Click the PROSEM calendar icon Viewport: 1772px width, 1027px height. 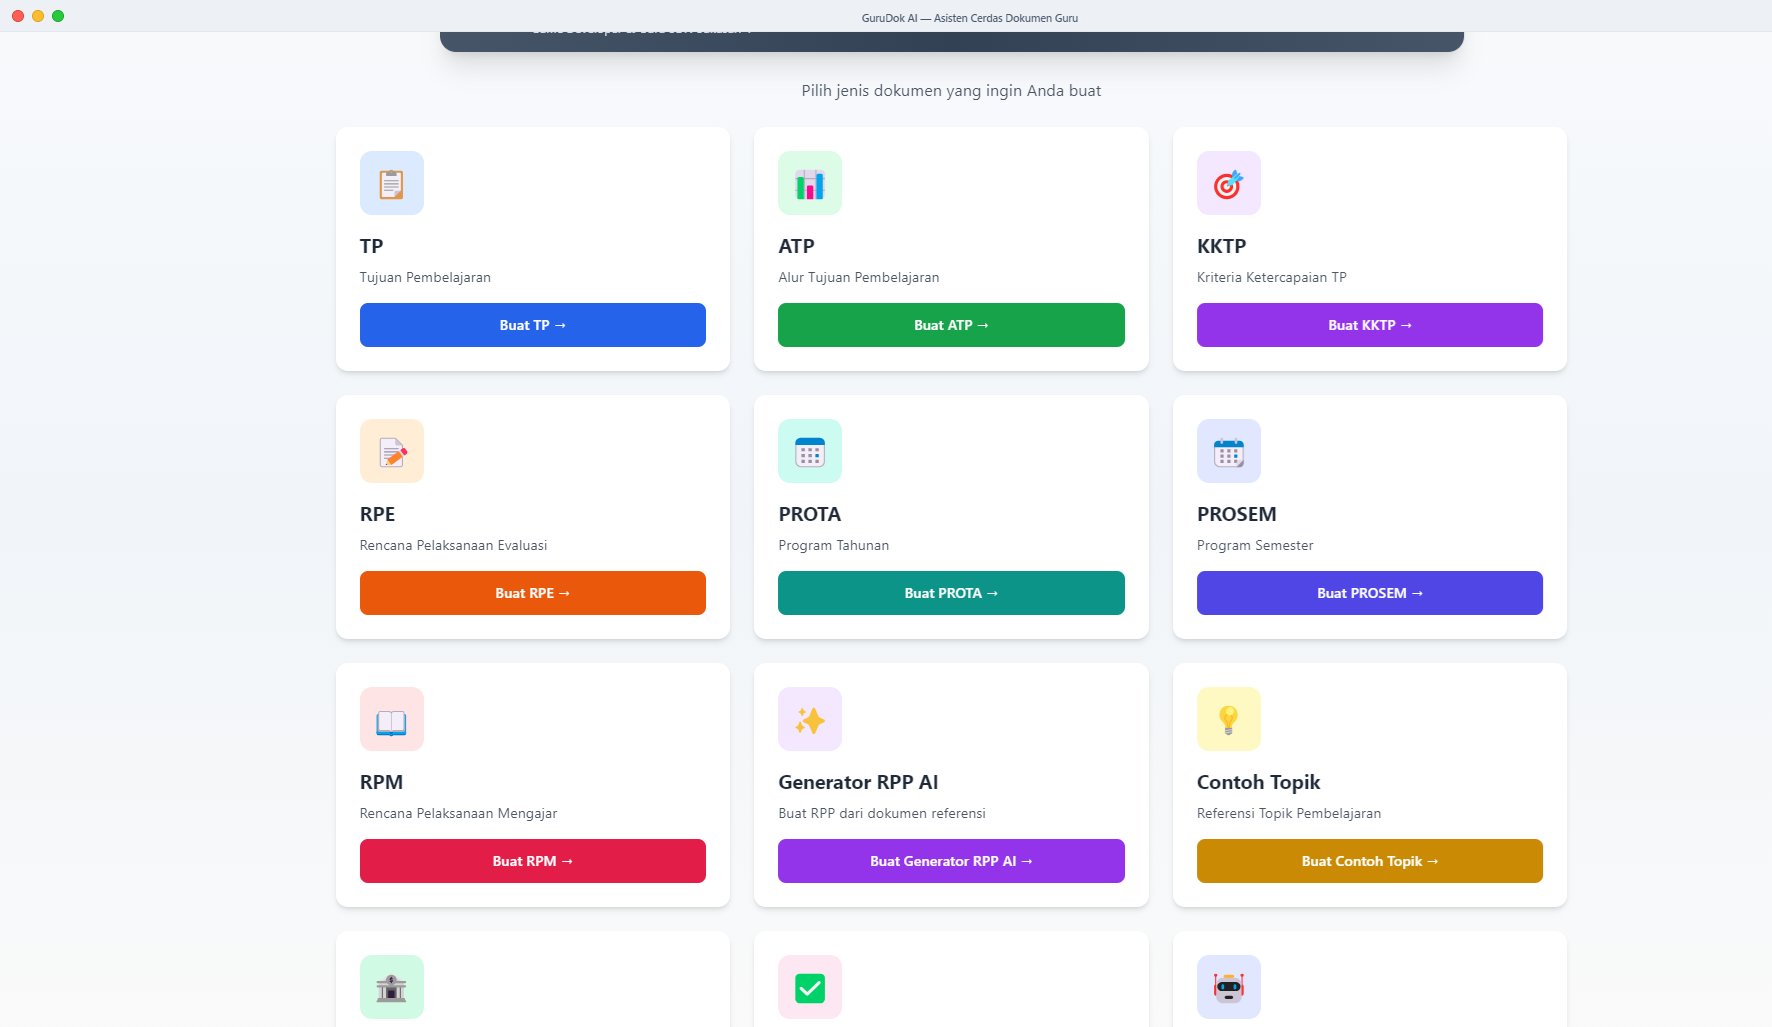point(1229,451)
